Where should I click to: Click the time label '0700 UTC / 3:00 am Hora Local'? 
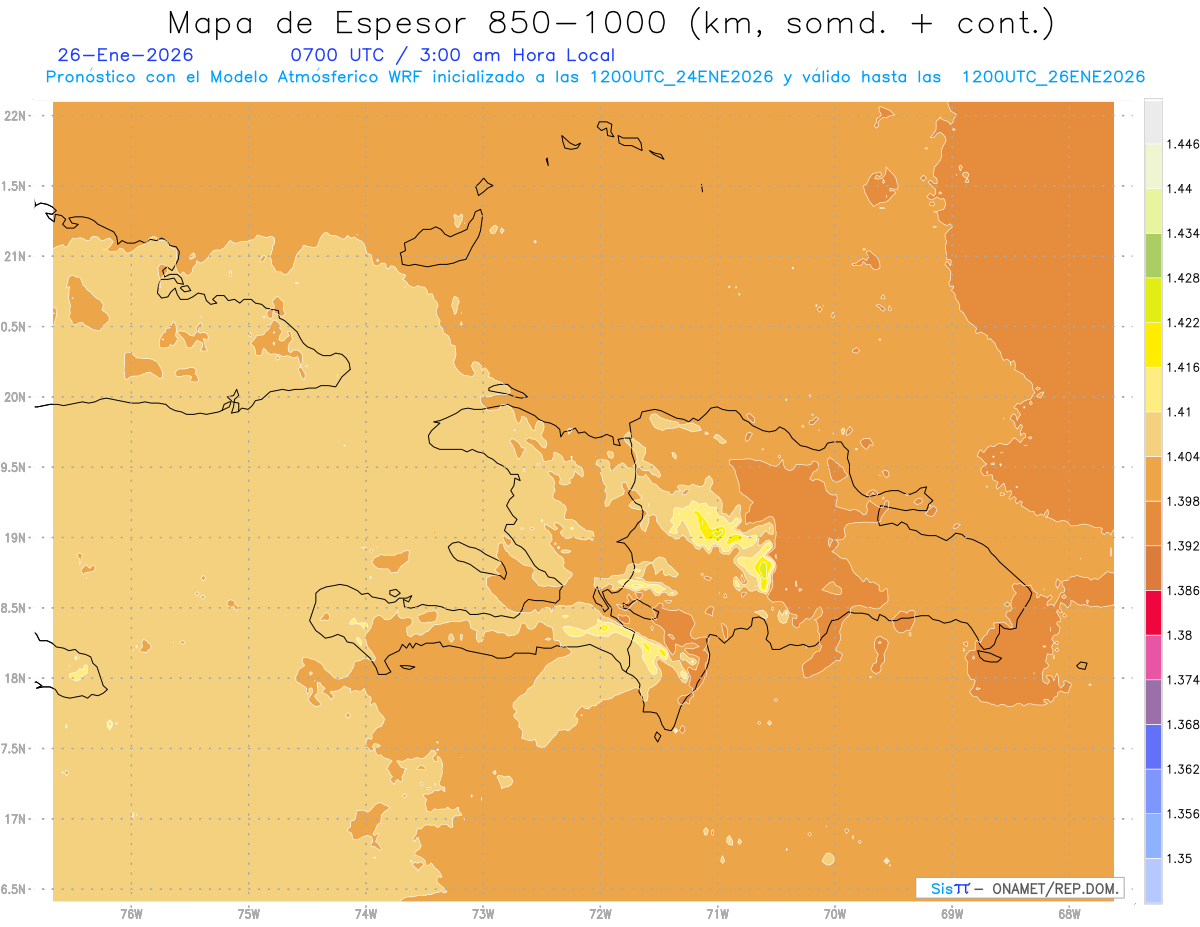(x=453, y=55)
